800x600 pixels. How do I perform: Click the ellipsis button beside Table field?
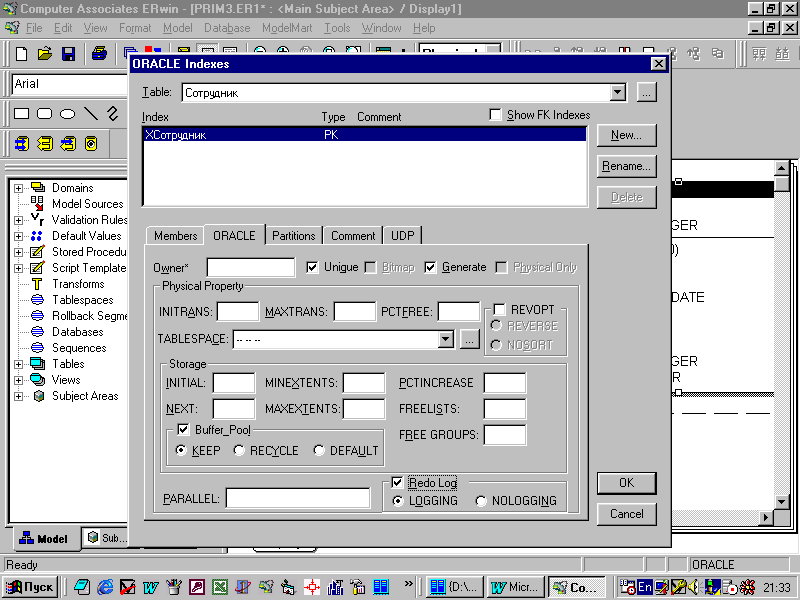point(646,93)
